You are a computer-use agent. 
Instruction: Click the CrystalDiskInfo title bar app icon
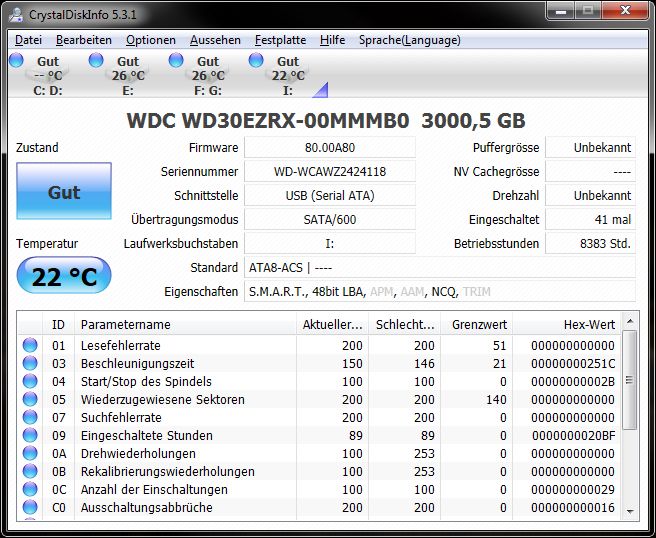click(16, 14)
